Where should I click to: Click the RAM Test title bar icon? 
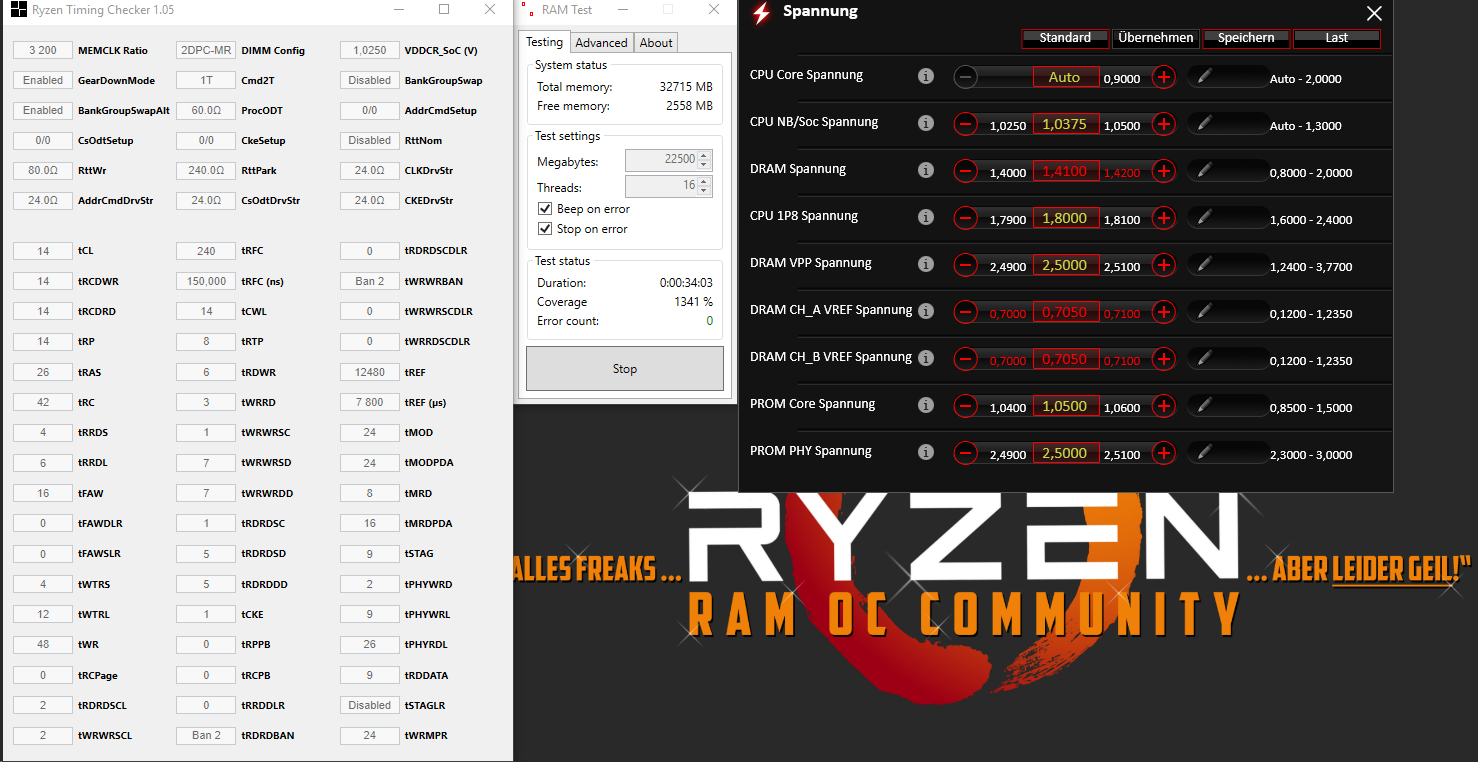(x=527, y=9)
